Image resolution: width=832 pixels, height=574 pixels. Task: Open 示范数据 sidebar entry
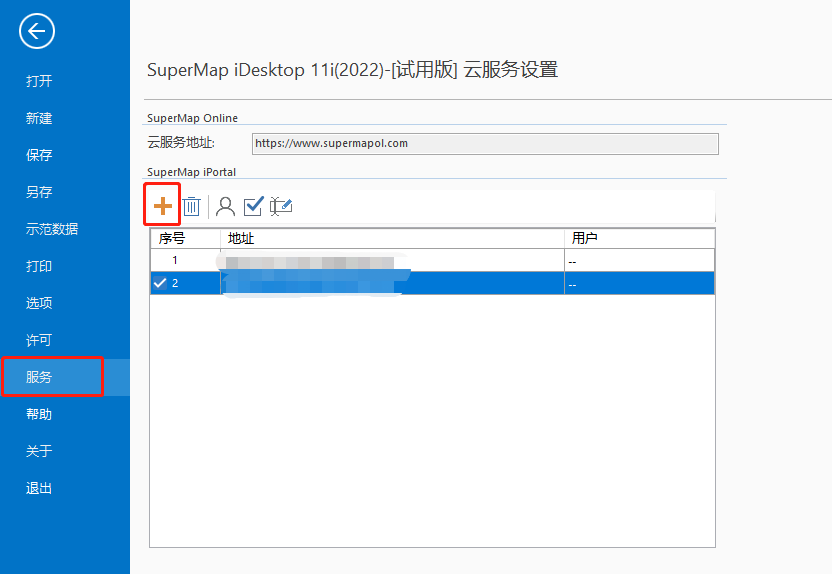(52, 229)
